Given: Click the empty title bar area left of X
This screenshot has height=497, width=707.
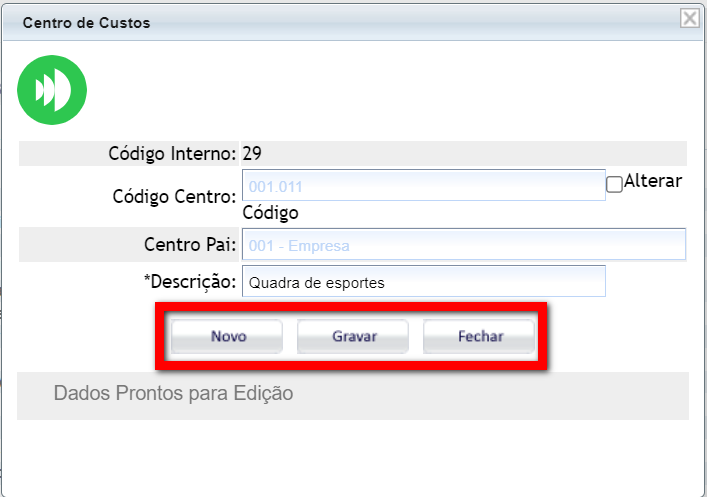Looking at the screenshot, I should pyautogui.click(x=420, y=22).
